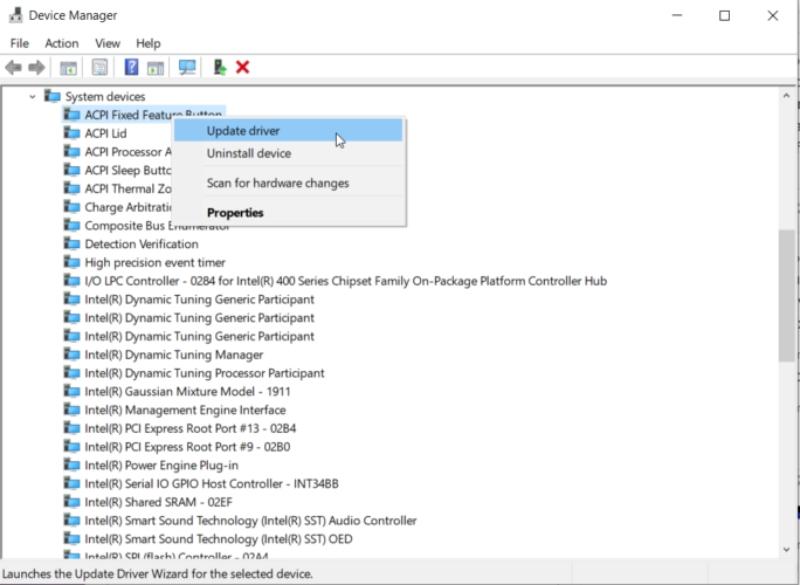800x585 pixels.
Task: Select Intel(R) Management Engine Interface text
Action: [x=185, y=410]
